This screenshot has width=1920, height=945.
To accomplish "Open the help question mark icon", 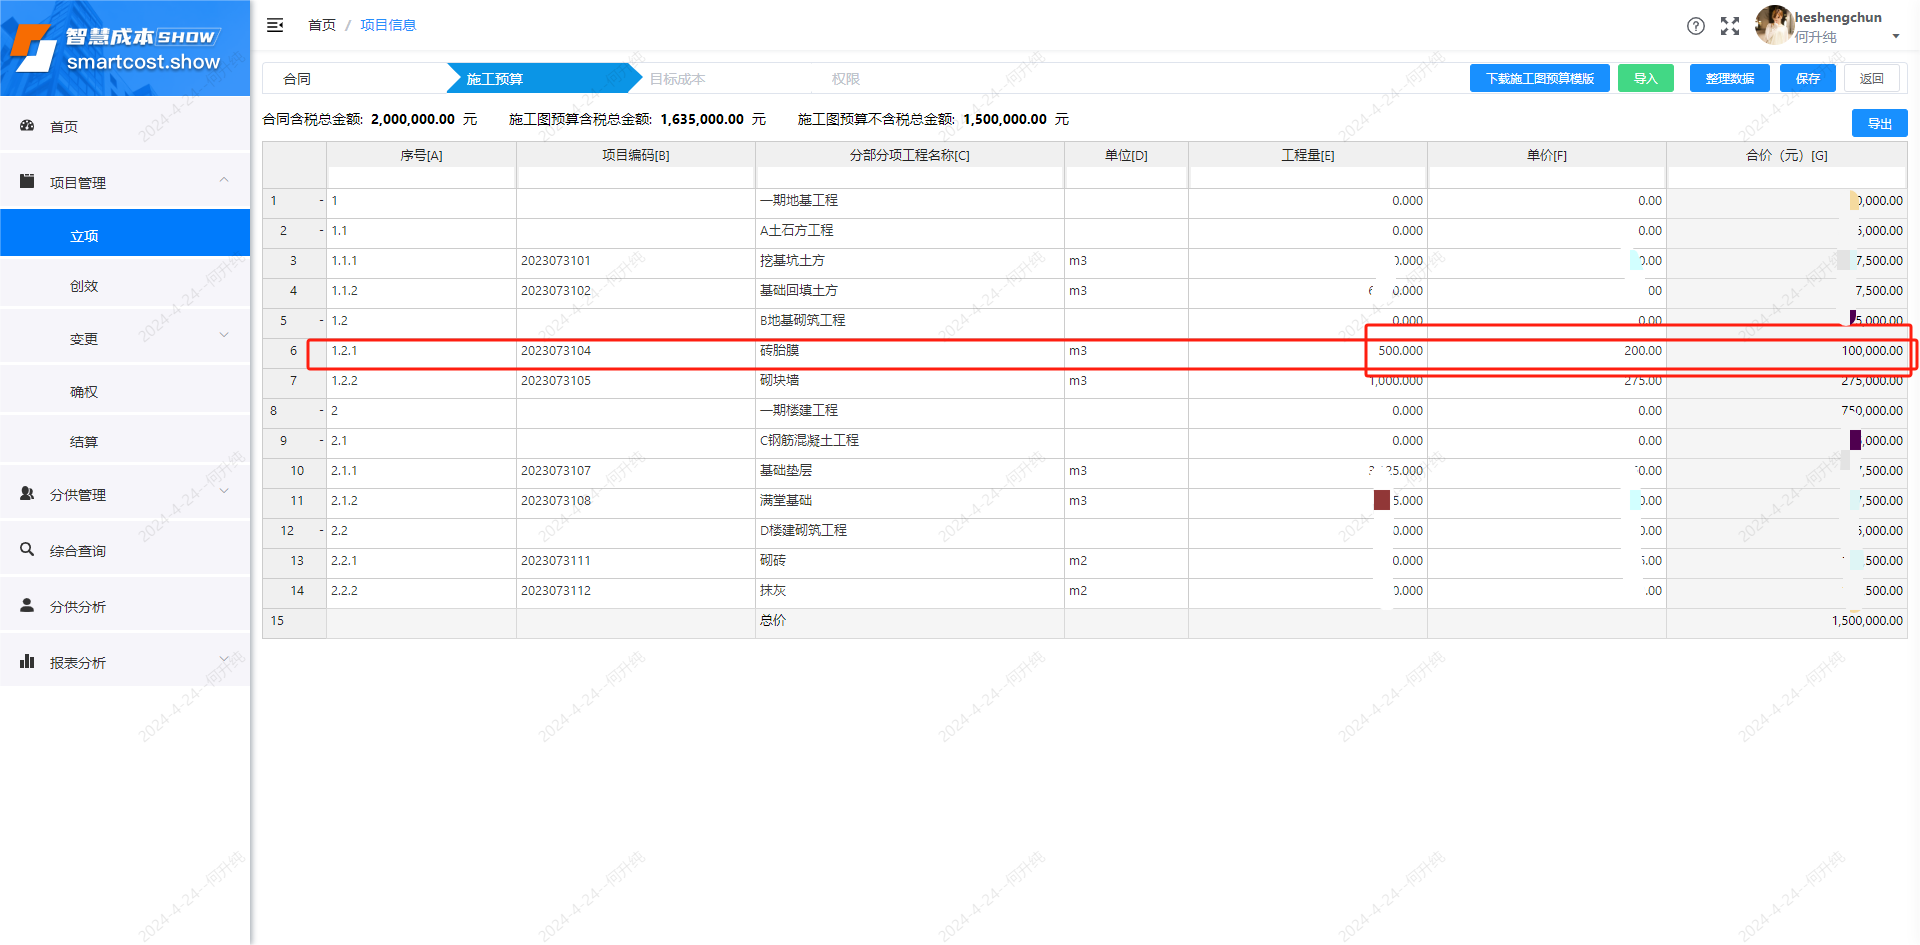I will 1696,26.
